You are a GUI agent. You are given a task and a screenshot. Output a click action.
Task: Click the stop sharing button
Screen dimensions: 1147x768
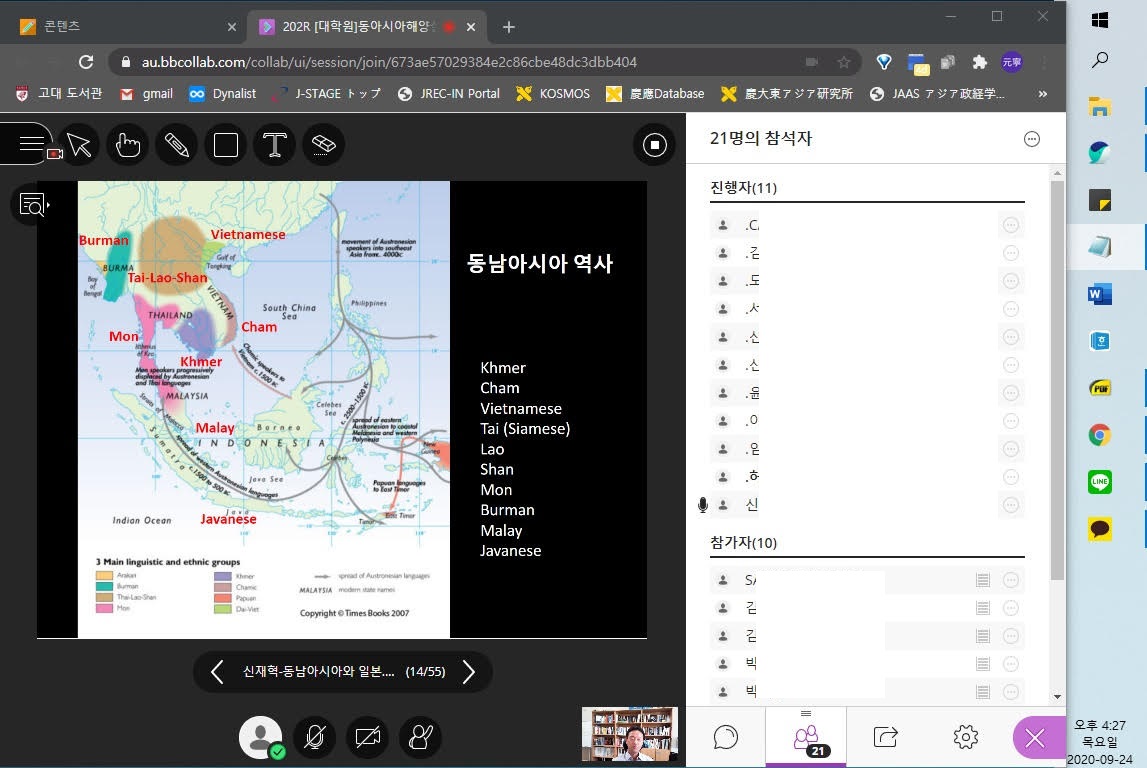[x=654, y=145]
